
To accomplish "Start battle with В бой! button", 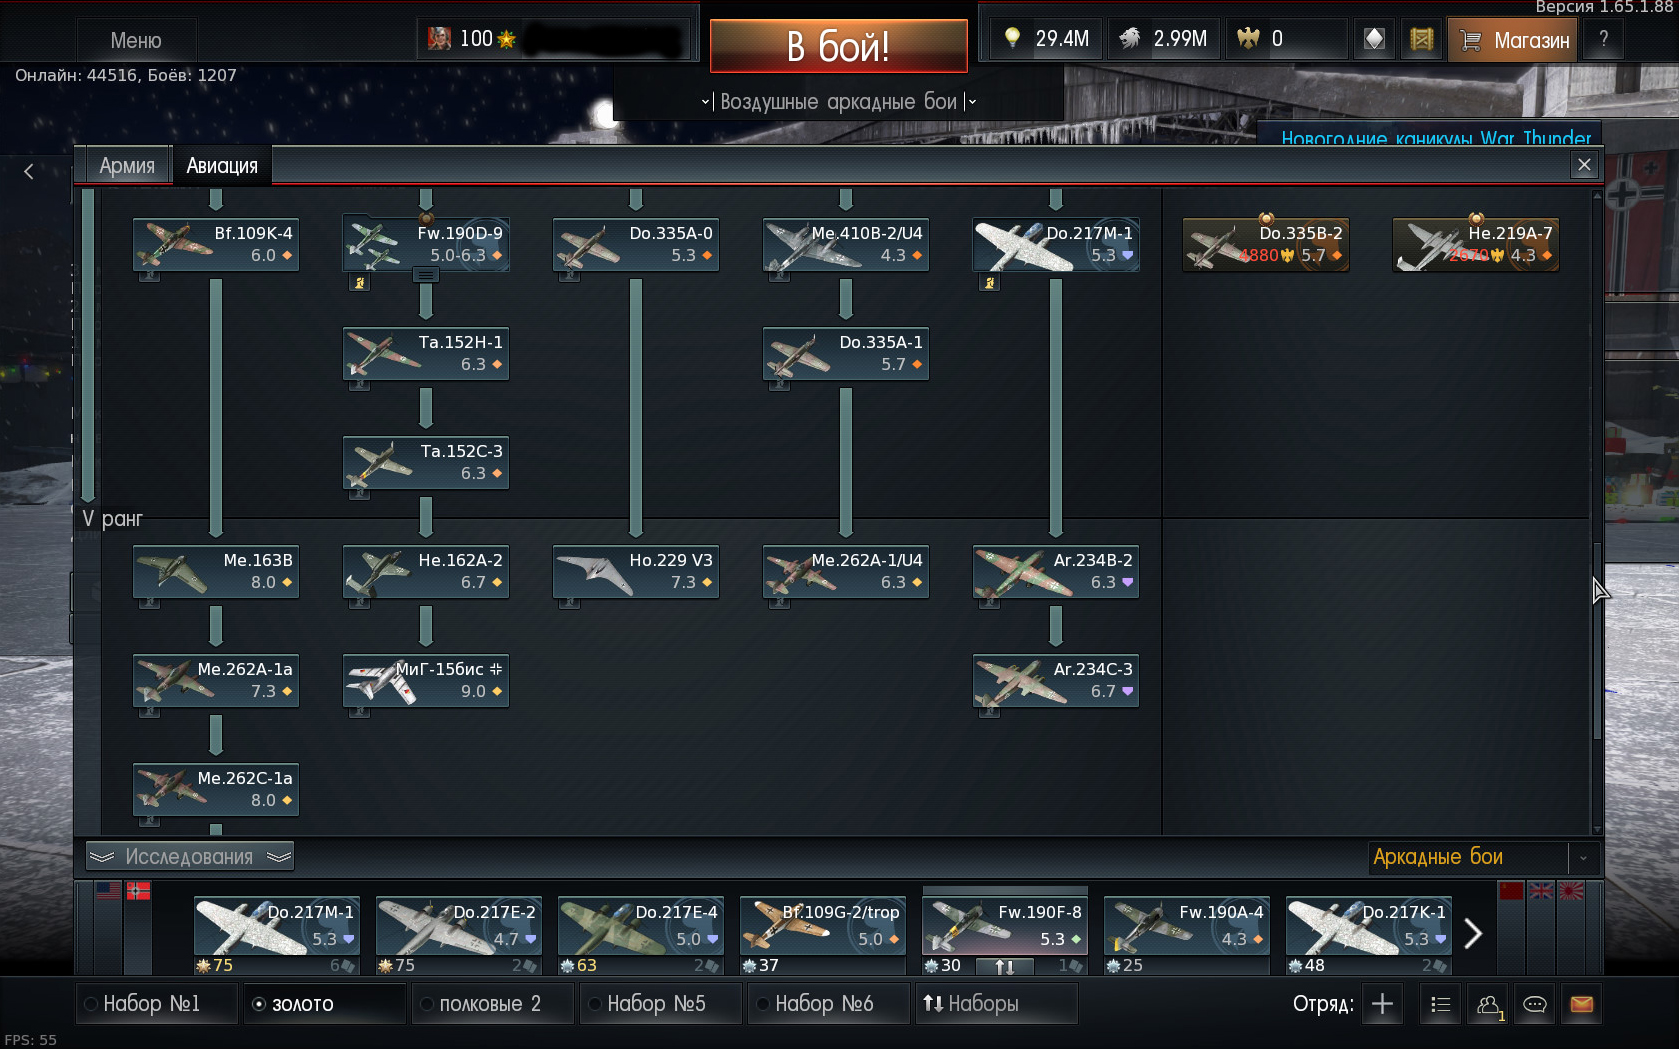I will coord(839,46).
